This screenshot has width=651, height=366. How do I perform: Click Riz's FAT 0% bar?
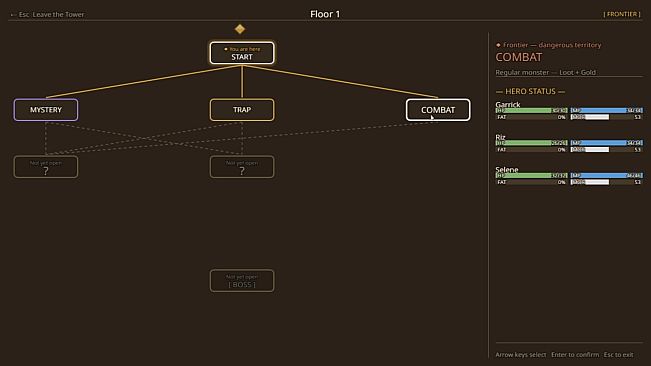pos(531,149)
